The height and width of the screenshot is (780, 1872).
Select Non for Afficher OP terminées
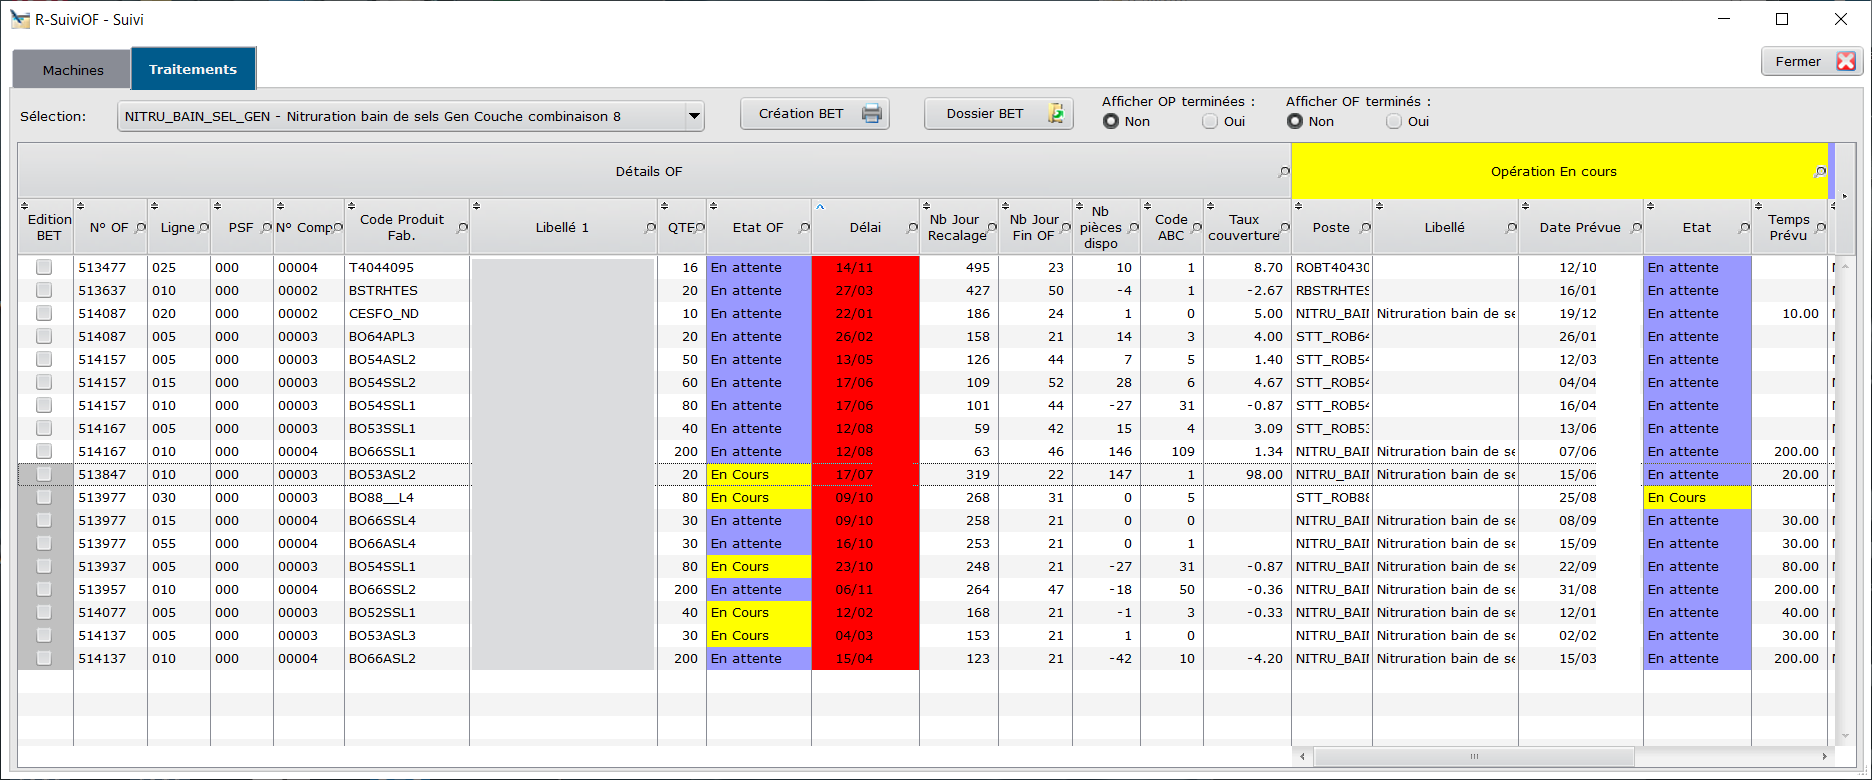1111,121
